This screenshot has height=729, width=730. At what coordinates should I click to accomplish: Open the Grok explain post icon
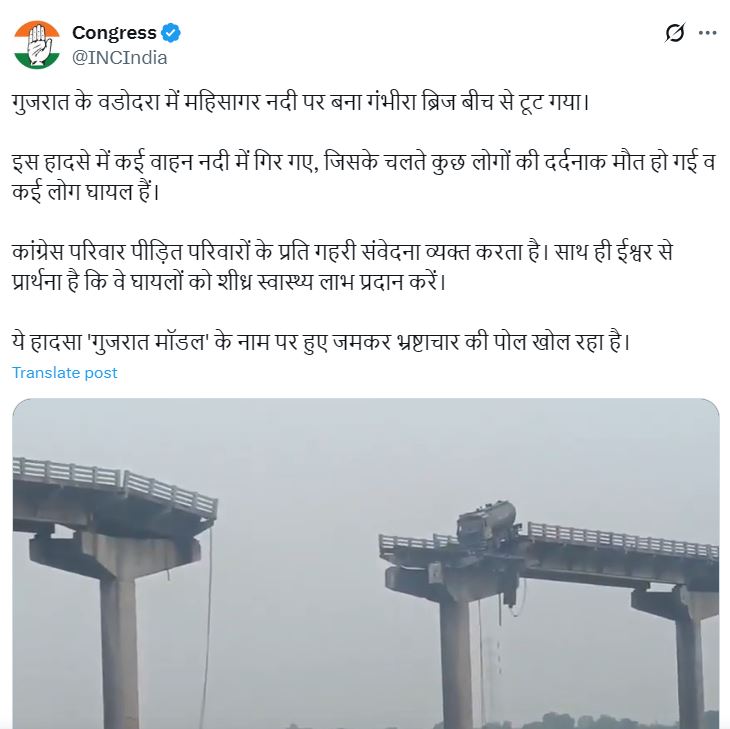click(675, 33)
